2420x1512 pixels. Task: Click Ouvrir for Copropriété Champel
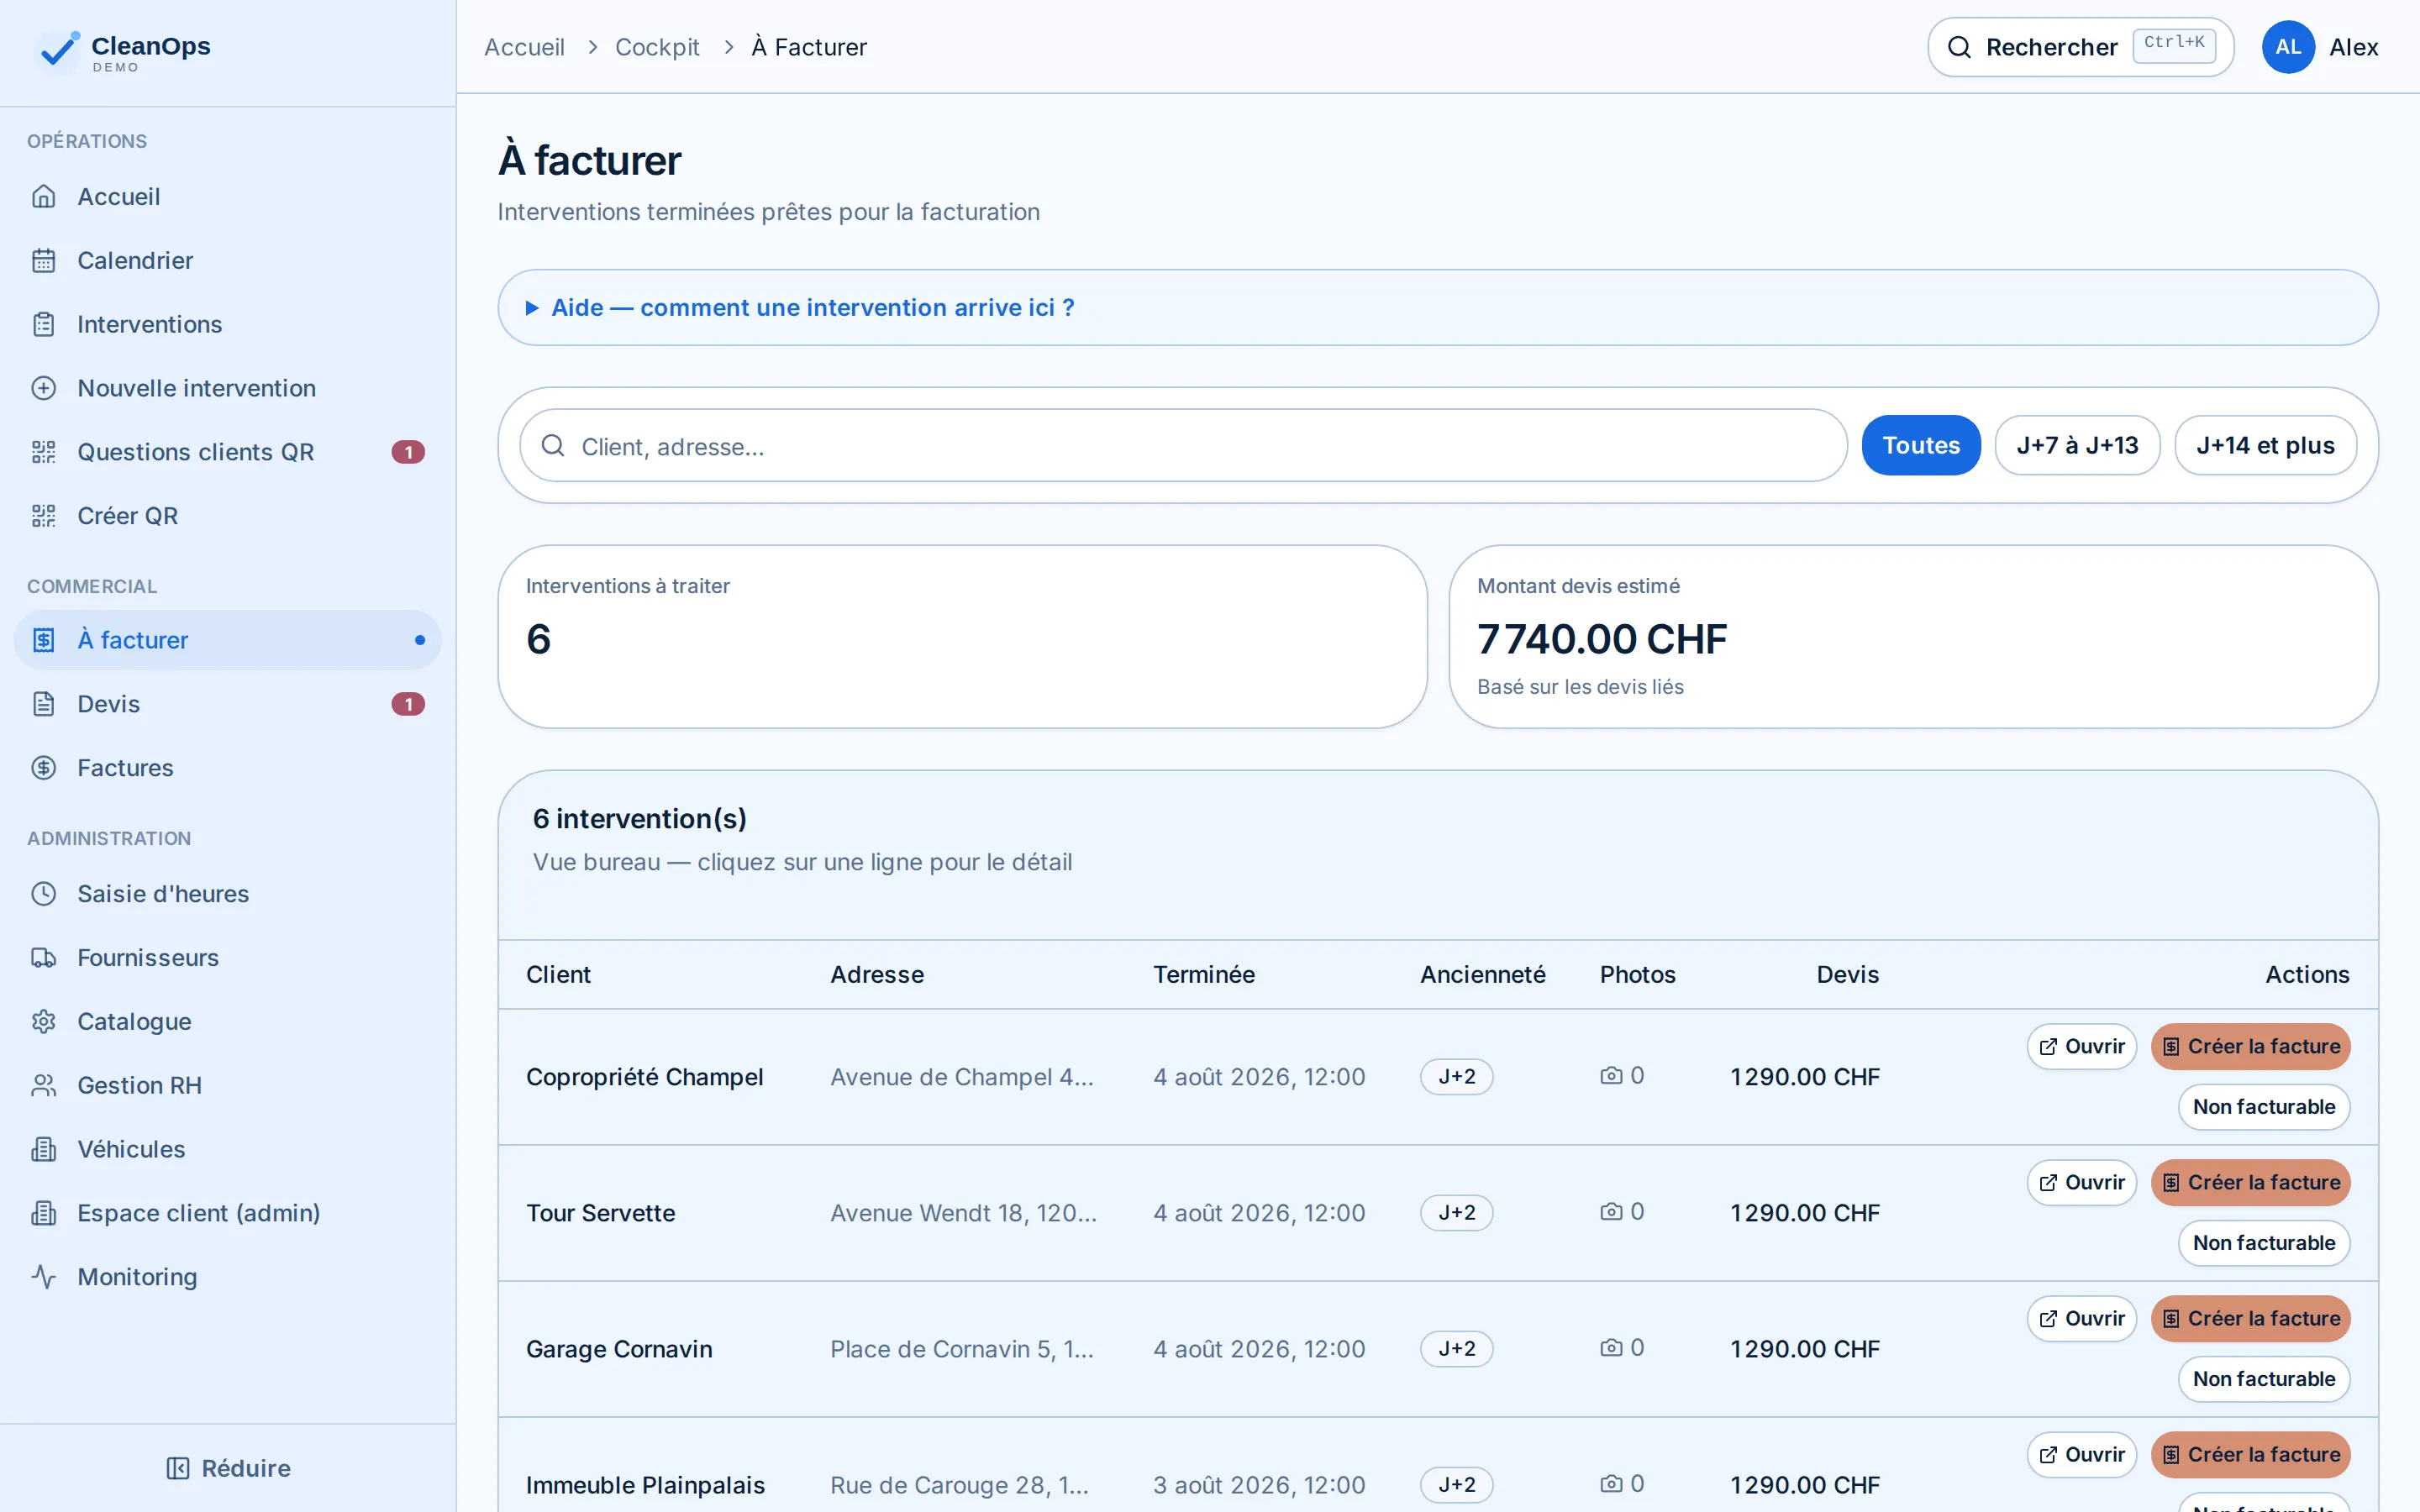2081,1046
